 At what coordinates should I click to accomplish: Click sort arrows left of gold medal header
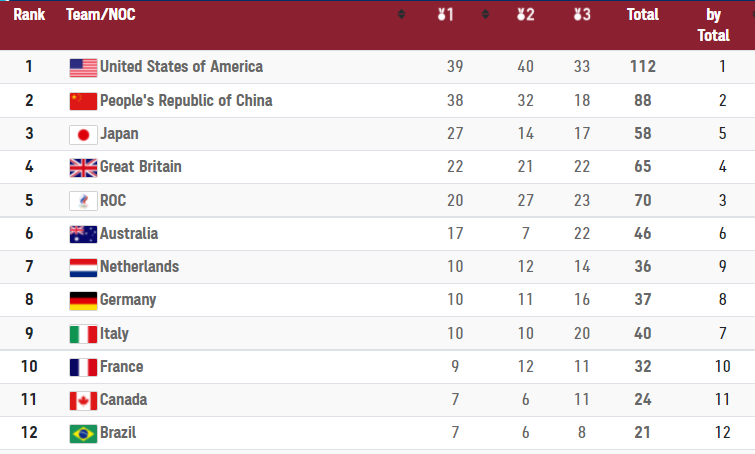(x=402, y=15)
